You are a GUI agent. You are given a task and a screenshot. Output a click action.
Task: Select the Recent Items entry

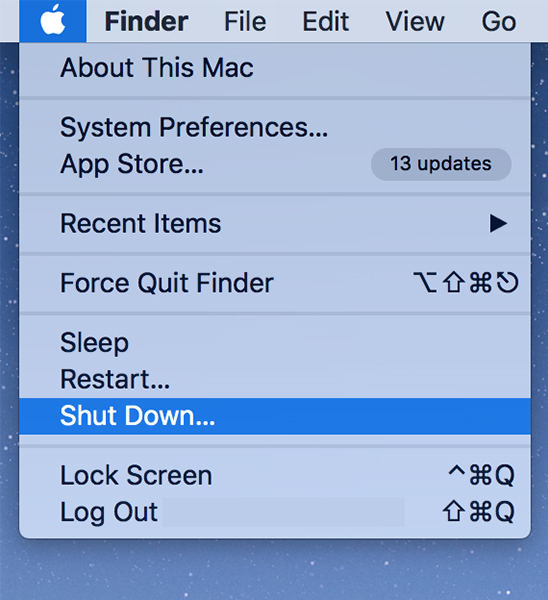(x=275, y=223)
